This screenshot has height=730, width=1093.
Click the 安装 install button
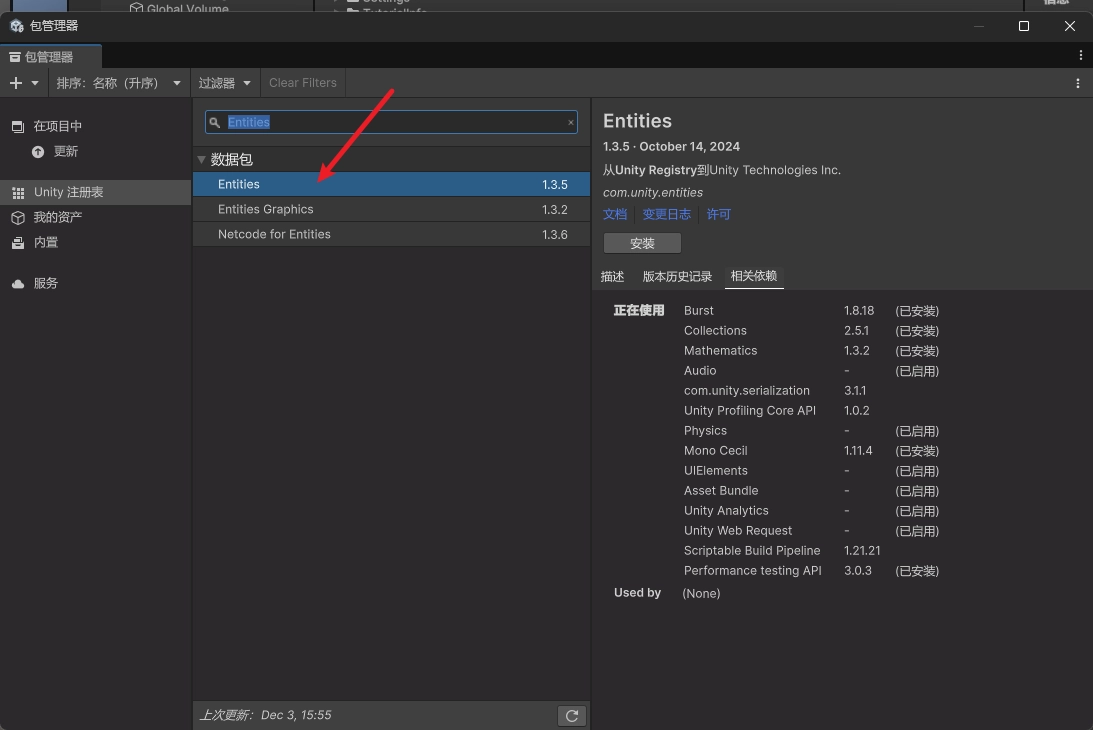642,243
